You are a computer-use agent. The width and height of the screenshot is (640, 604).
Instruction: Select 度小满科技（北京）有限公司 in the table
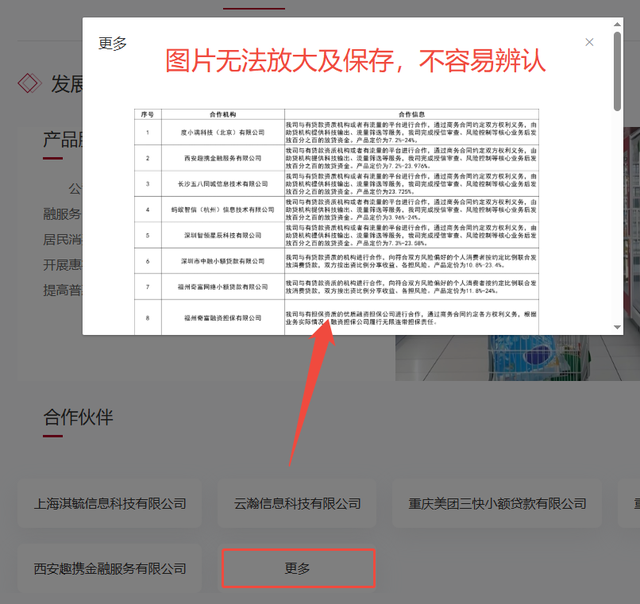[223, 132]
